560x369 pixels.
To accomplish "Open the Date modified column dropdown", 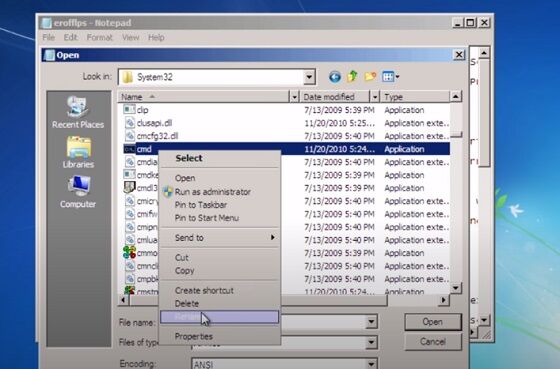I will click(x=375, y=97).
